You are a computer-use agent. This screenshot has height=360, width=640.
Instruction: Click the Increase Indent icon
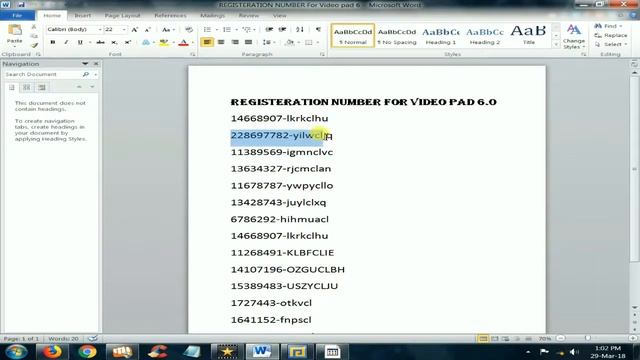[x=282, y=29]
